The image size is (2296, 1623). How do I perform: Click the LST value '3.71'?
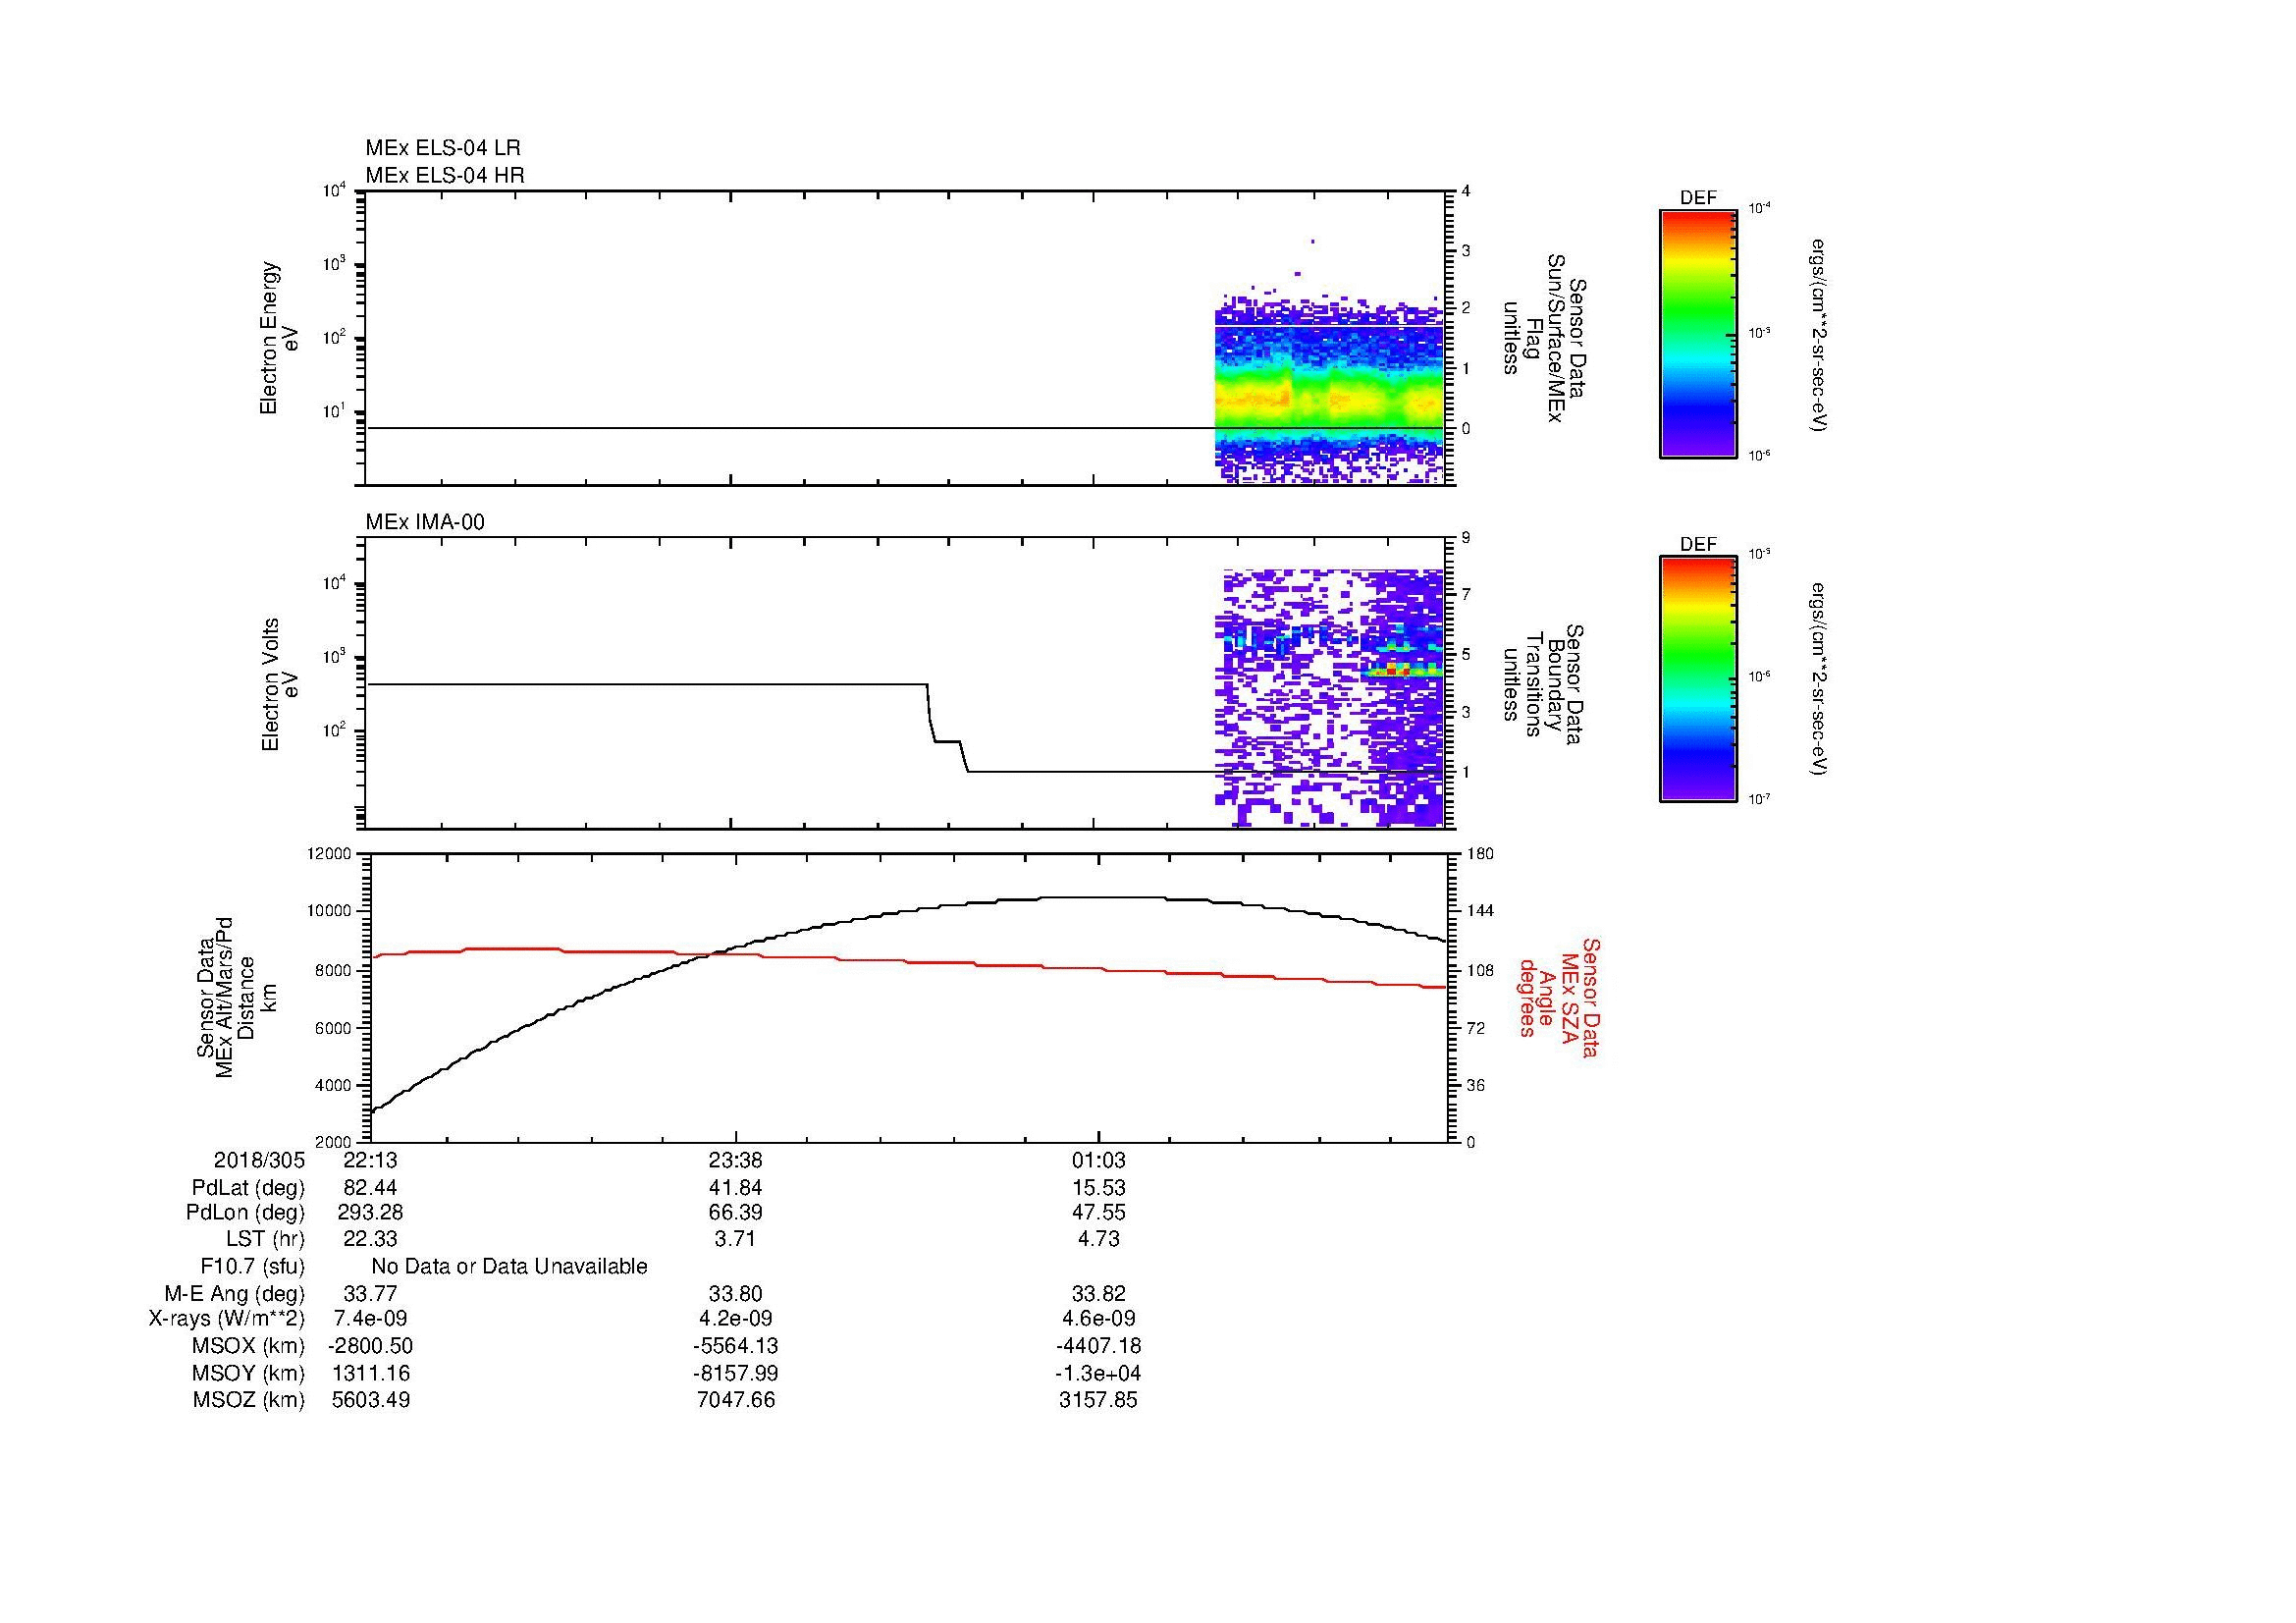[735, 1239]
